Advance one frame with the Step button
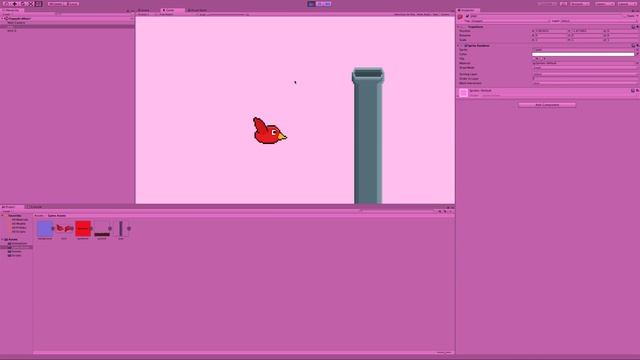Screen dimensions: 640x360 tap(327, 4)
